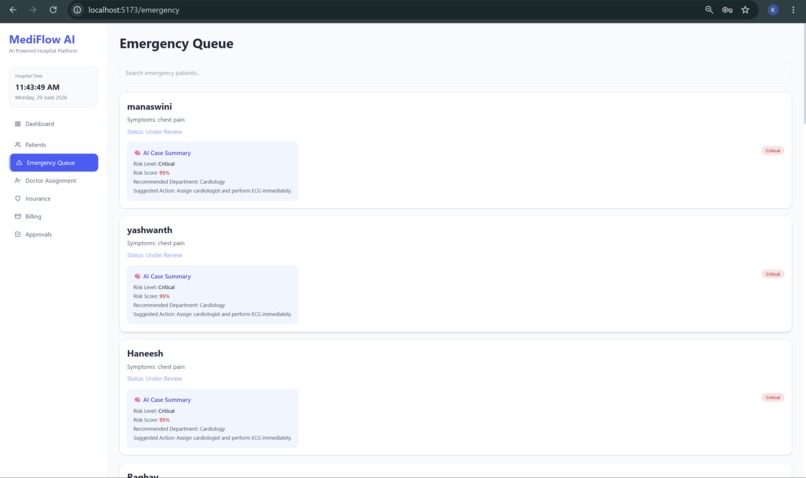This screenshot has height=478, width=806.
Task: Click Risk Score 95% in manaswini's summary
Action: 151,173
